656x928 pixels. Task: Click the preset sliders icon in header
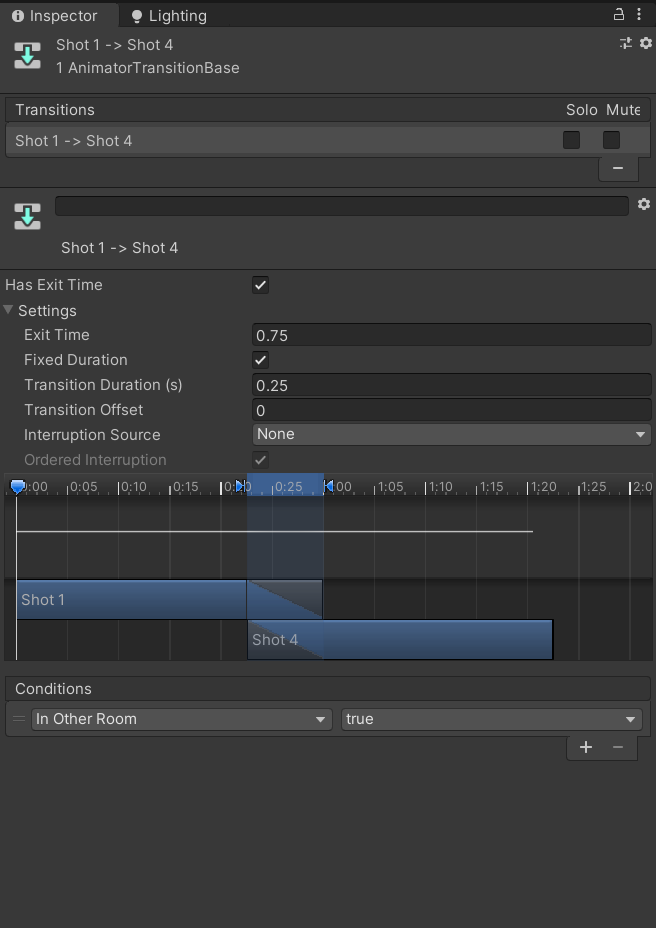tap(626, 43)
